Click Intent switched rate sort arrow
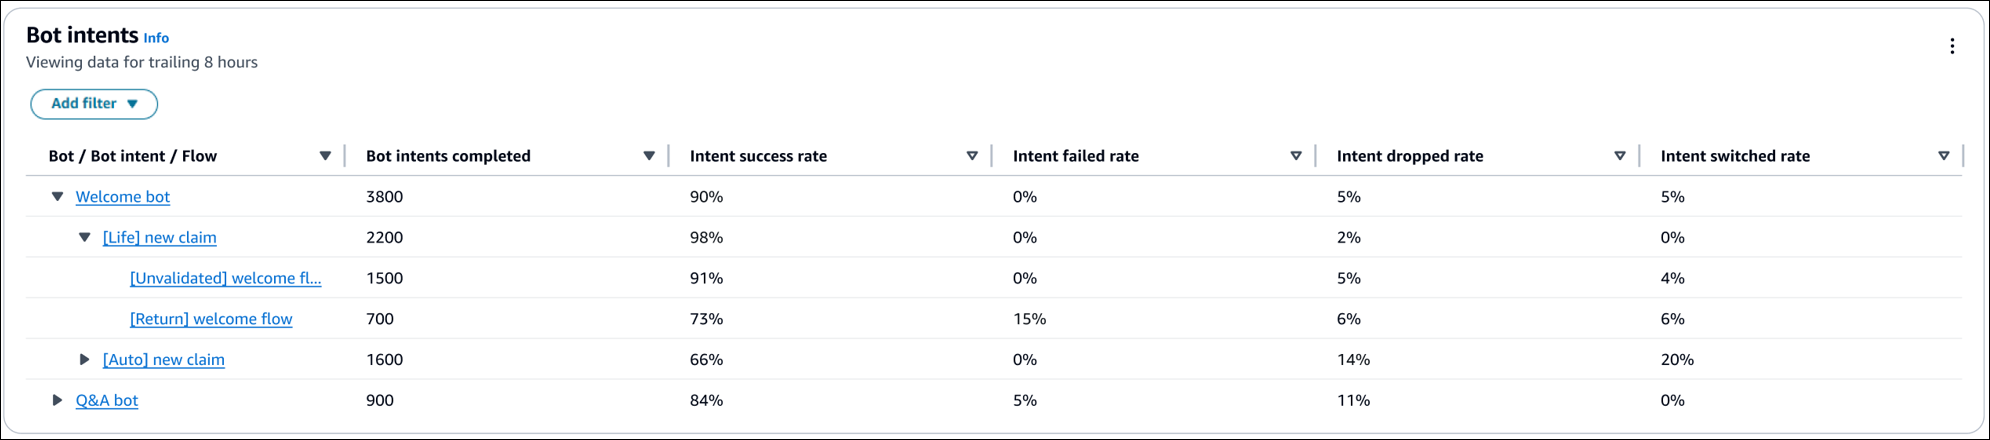Image resolution: width=1990 pixels, height=440 pixels. click(1944, 156)
